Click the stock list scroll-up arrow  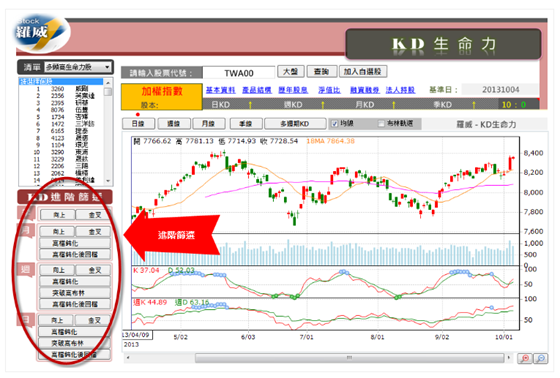coord(108,83)
